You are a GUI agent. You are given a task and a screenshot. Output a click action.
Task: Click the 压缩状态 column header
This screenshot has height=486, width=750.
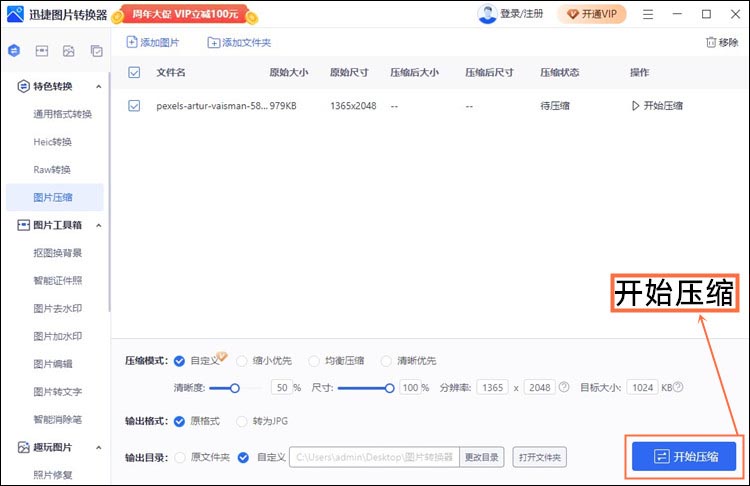pyautogui.click(x=559, y=73)
